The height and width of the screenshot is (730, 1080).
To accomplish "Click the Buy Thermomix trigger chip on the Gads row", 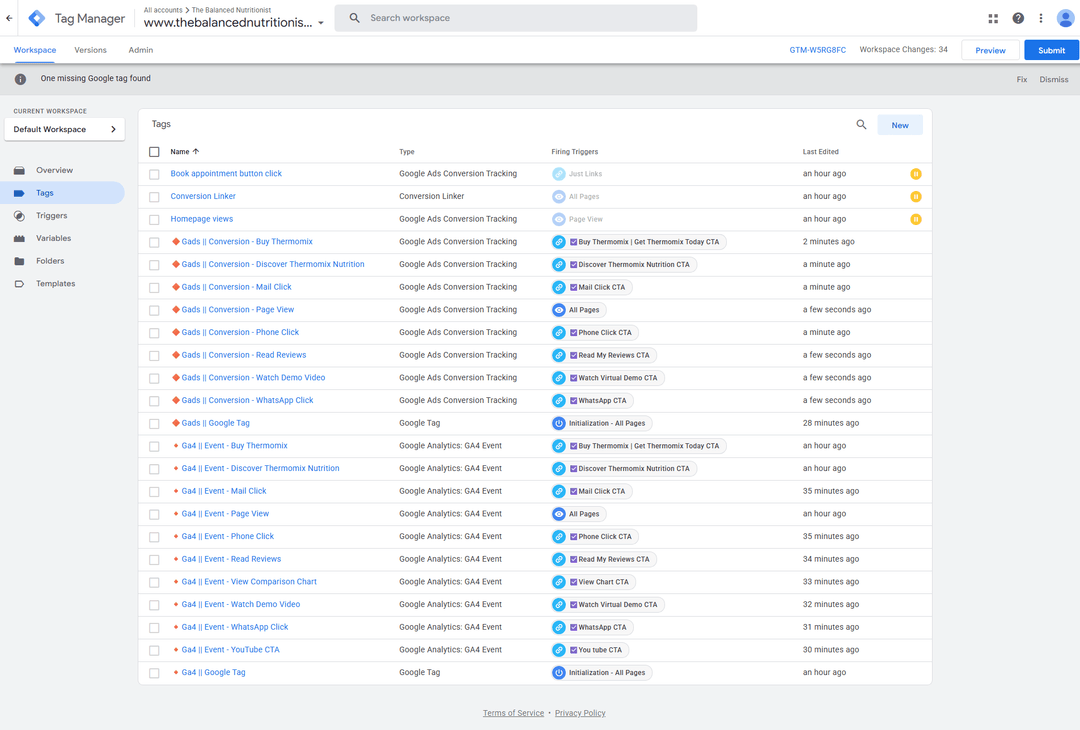I will [638, 242].
